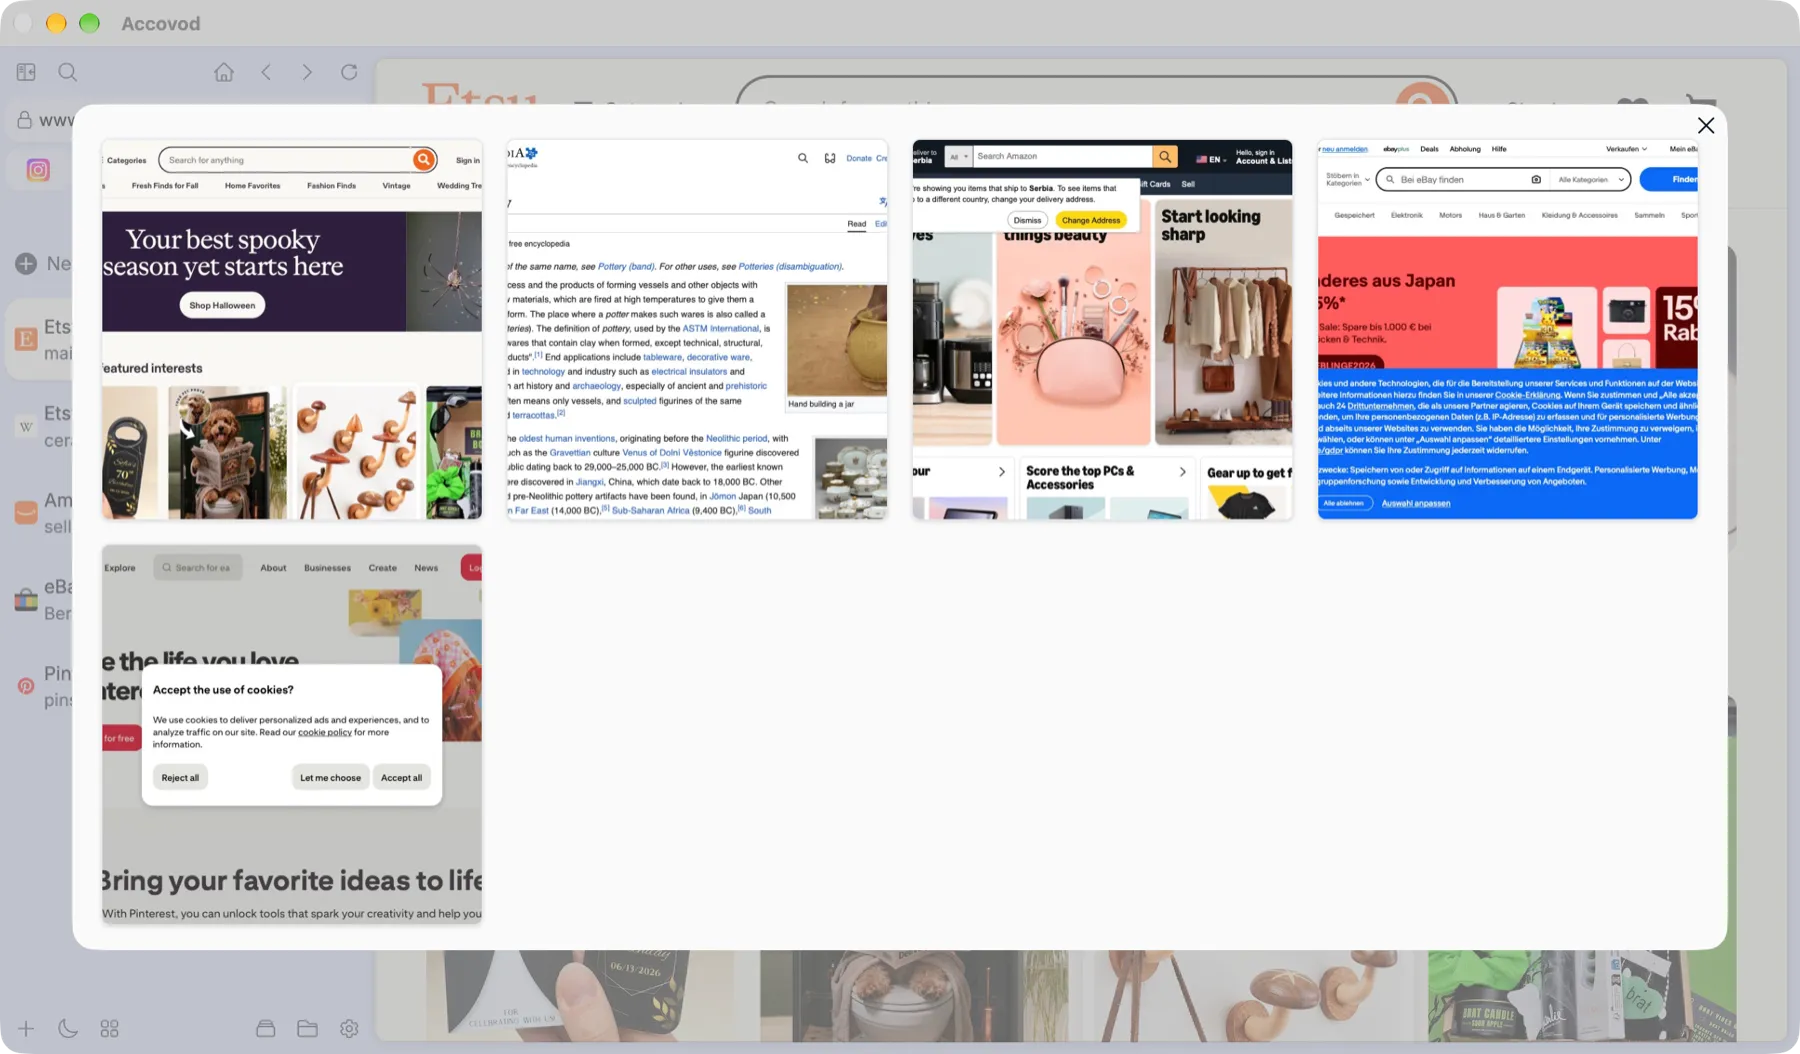Switch to the eBay sidebar tab
This screenshot has height=1054, width=1800.
pyautogui.click(x=40, y=600)
